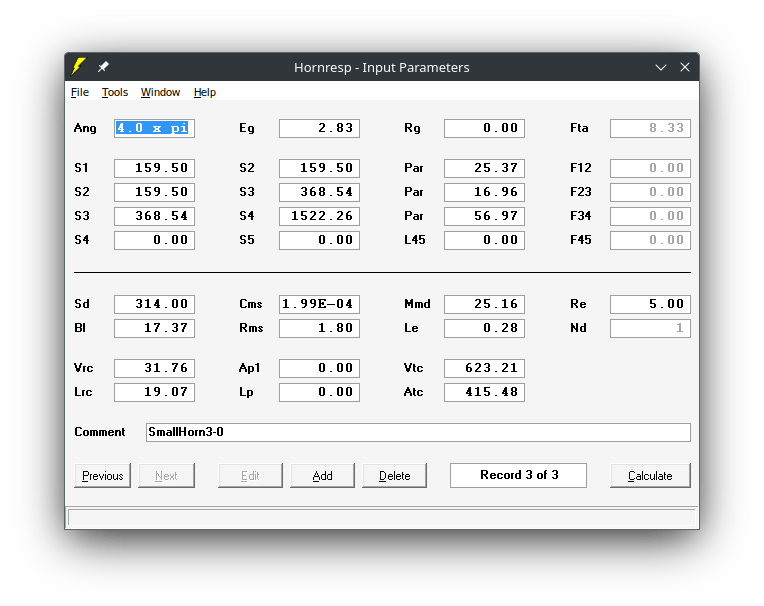764x606 pixels.
Task: Click the Calculate button
Action: [650, 475]
